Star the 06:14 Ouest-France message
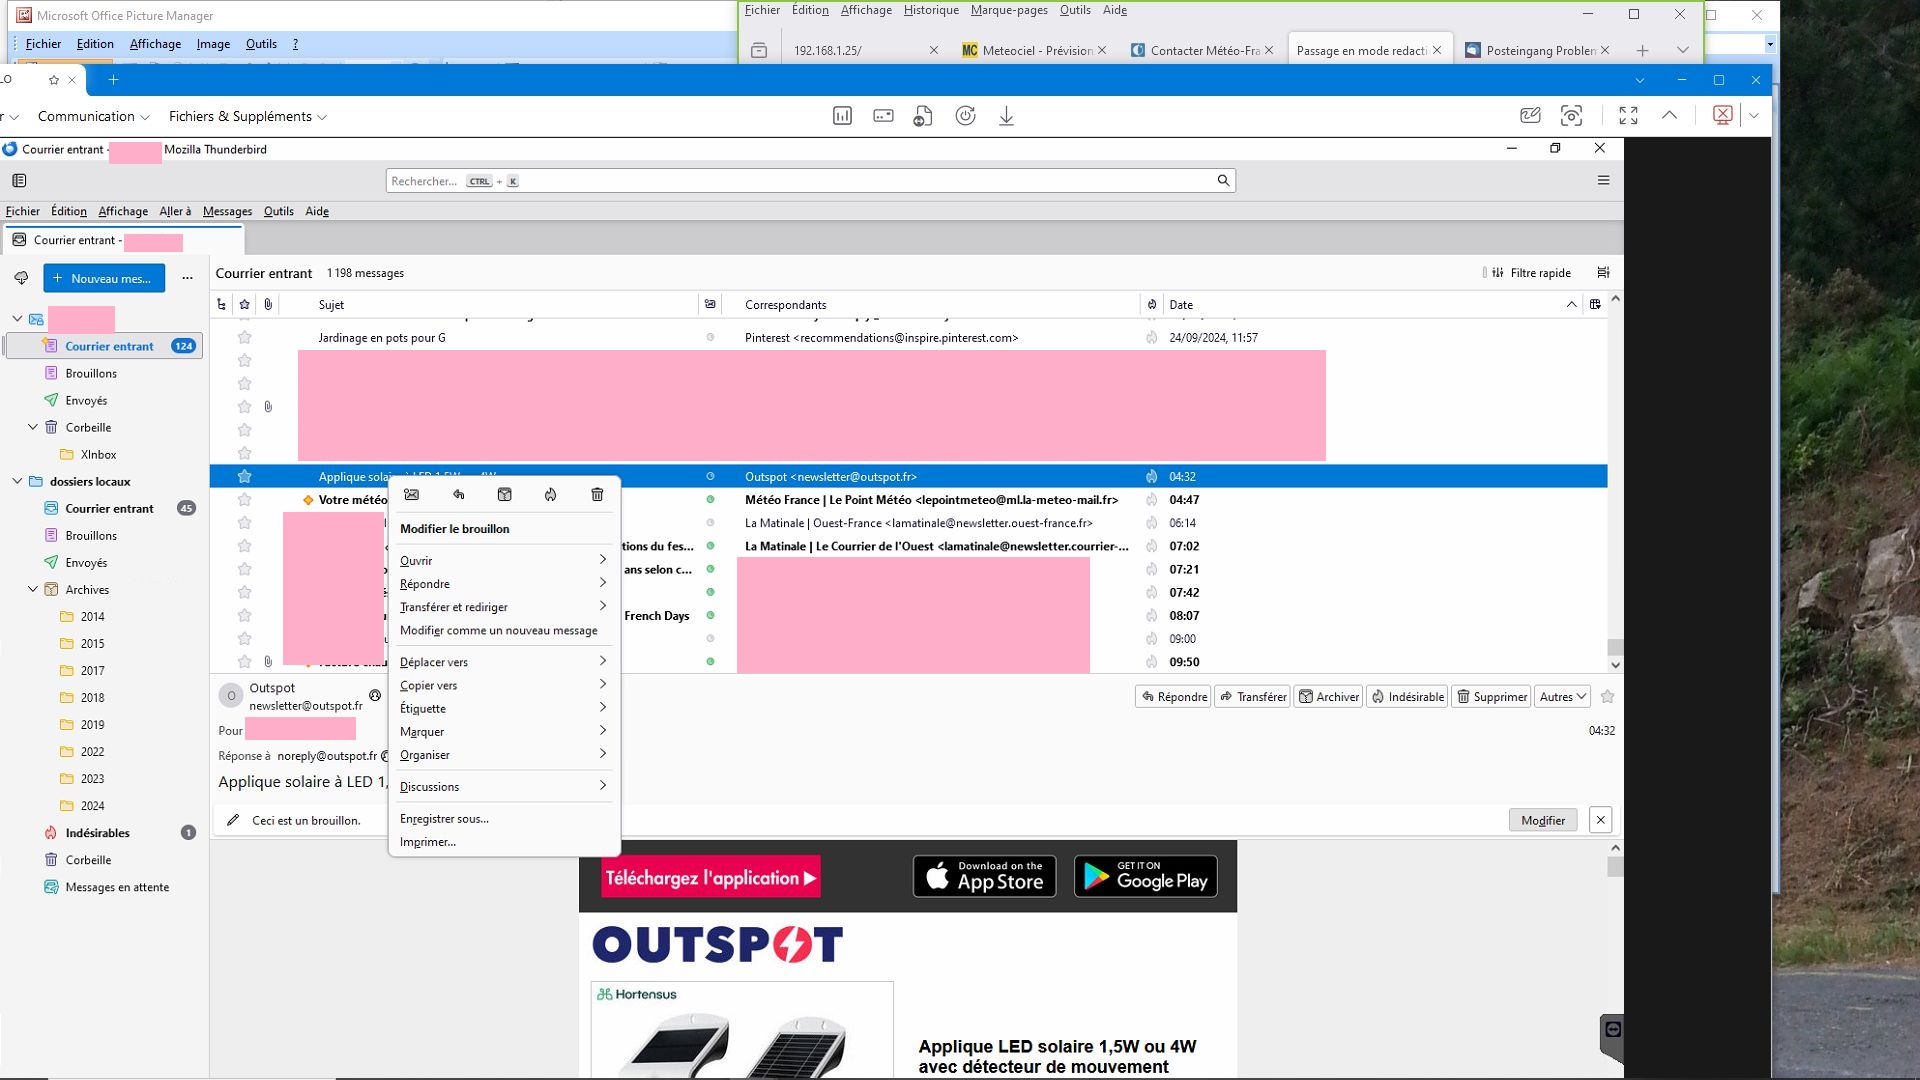 click(244, 523)
